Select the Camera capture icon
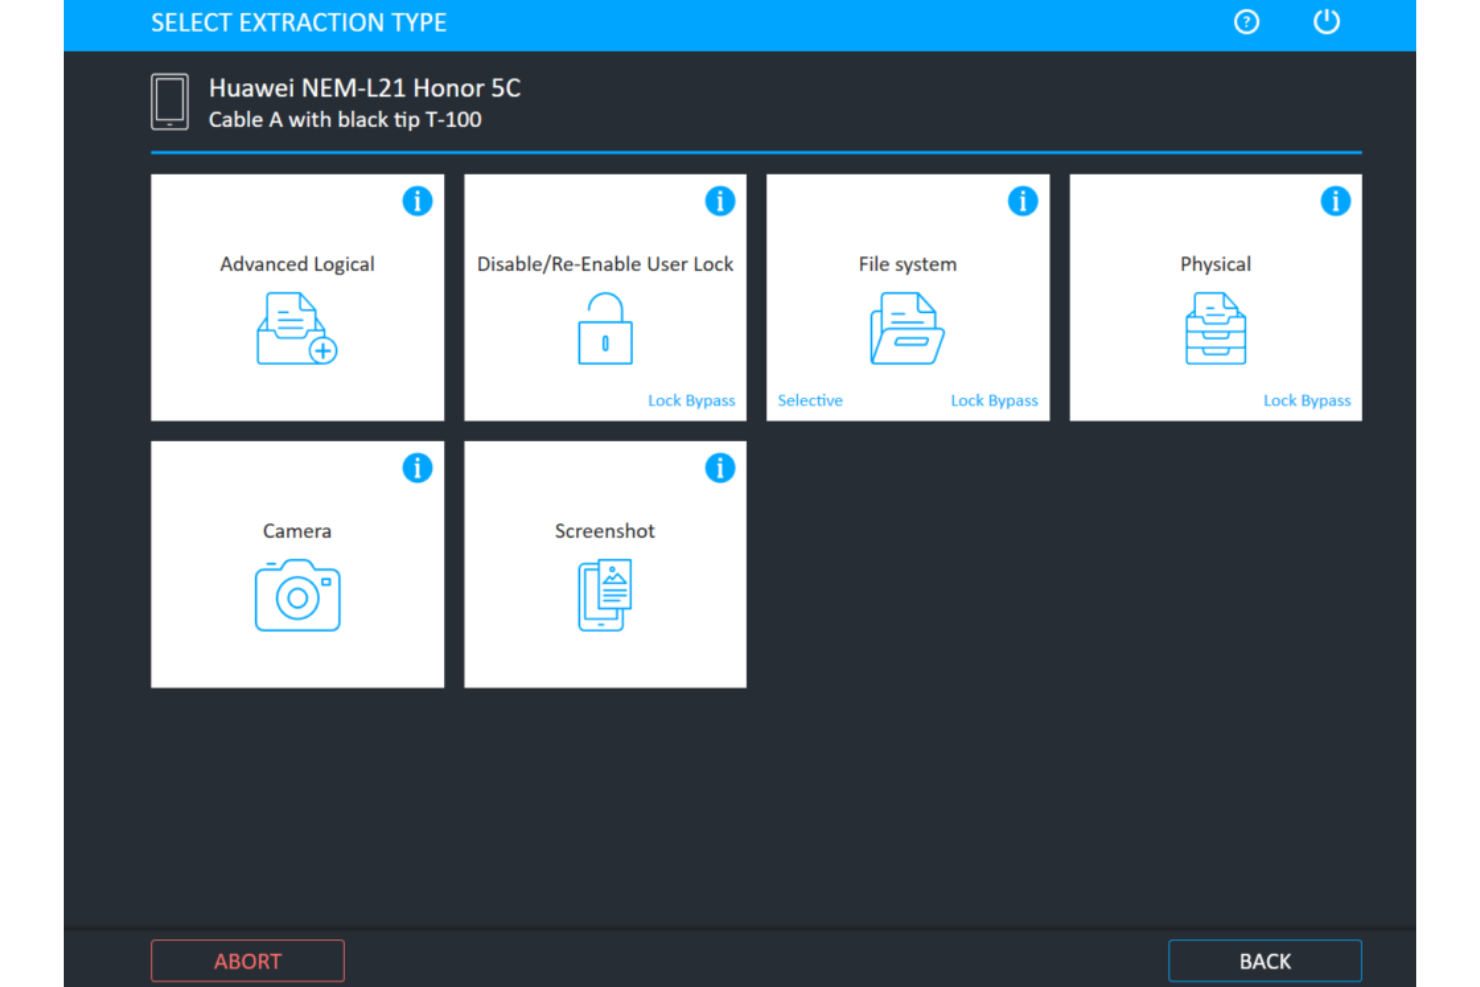The width and height of the screenshot is (1480, 987). tap(297, 595)
